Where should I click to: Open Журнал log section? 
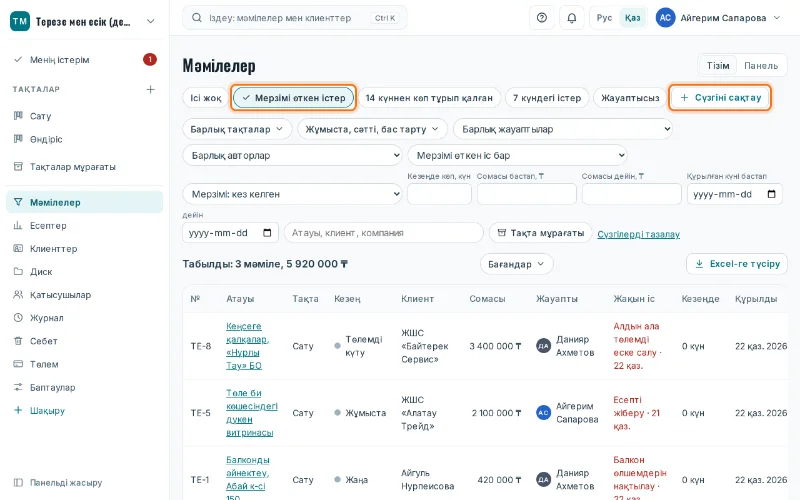pyautogui.click(x=46, y=318)
